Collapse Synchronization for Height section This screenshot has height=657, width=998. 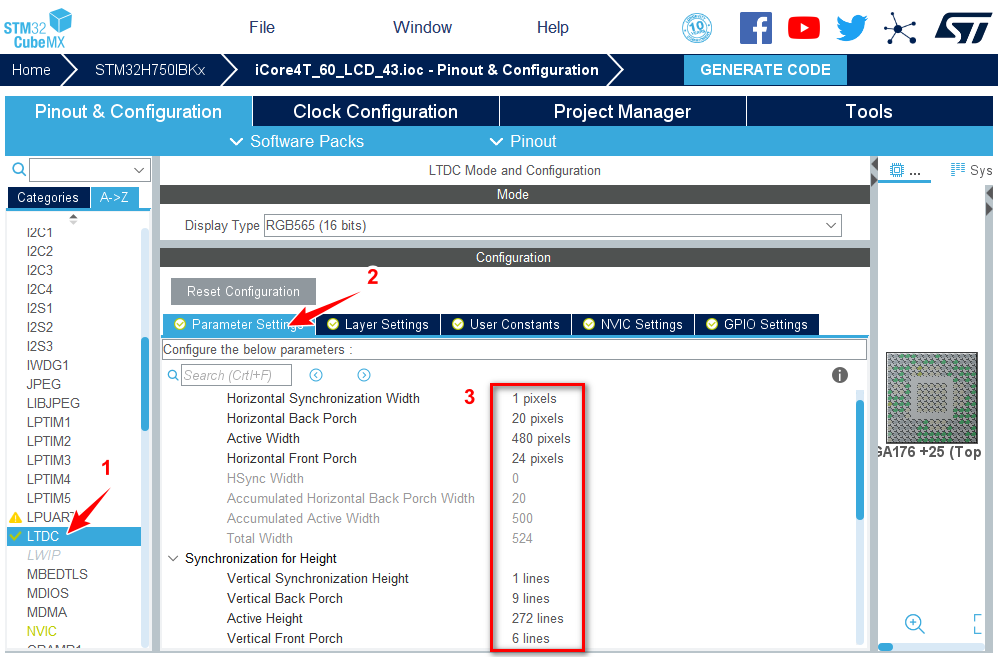click(173, 559)
